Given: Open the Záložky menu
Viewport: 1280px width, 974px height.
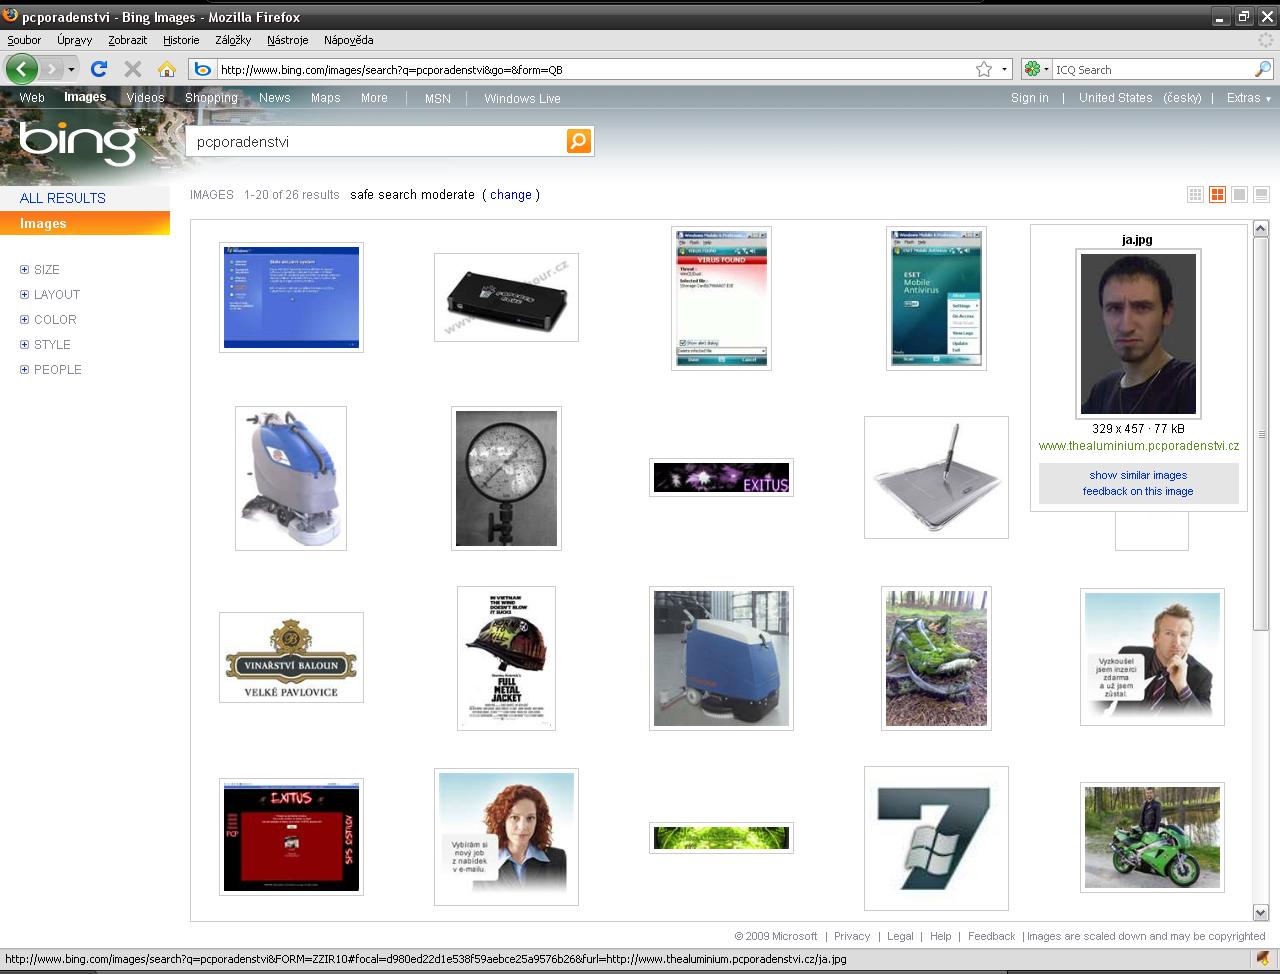Looking at the screenshot, I should click(232, 40).
